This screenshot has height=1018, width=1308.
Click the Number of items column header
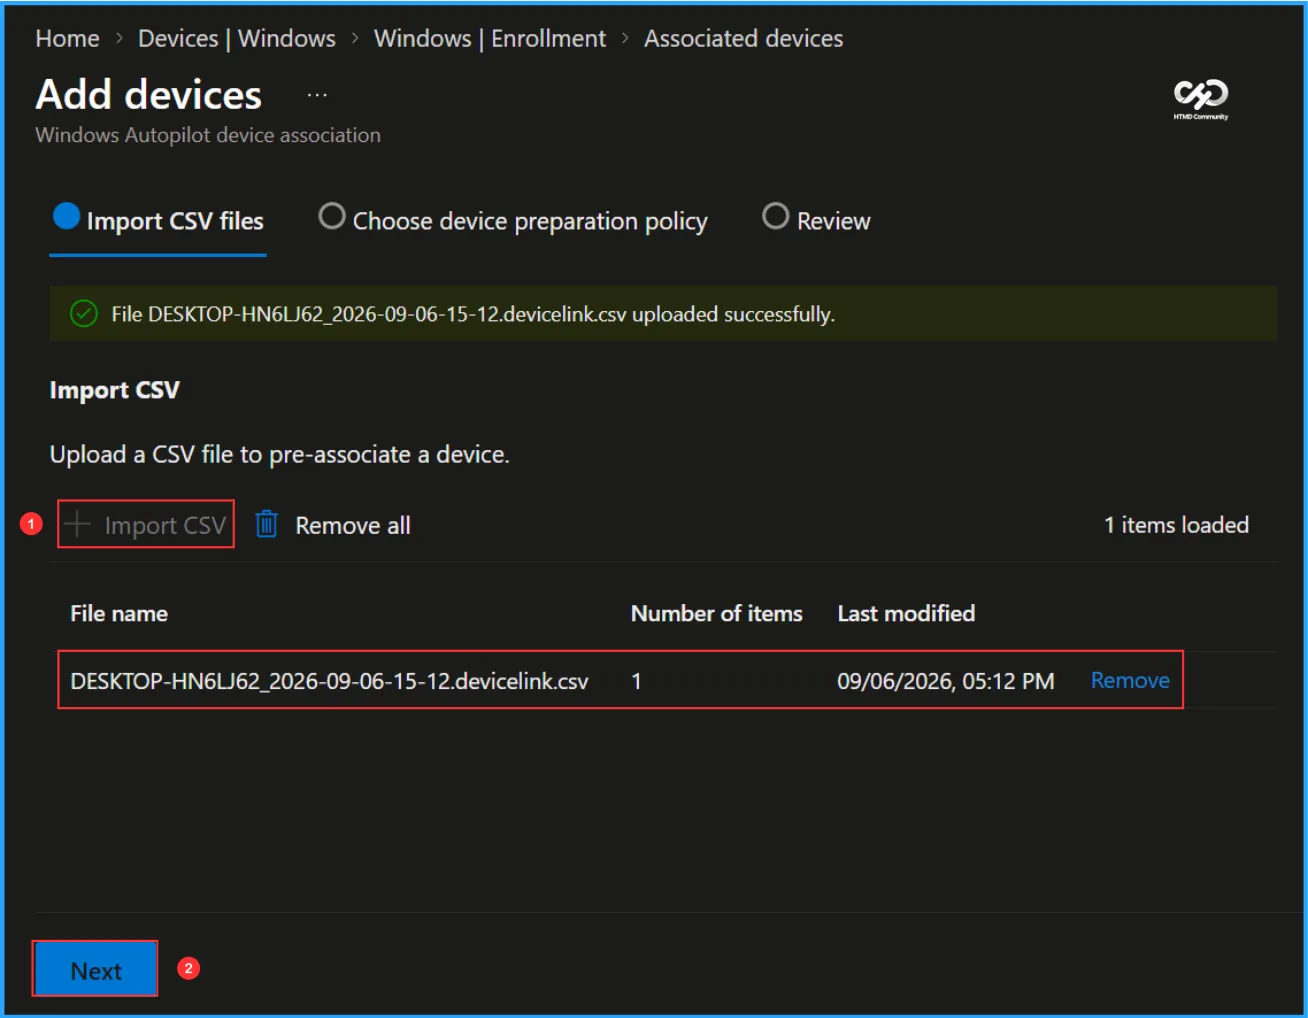click(x=716, y=613)
